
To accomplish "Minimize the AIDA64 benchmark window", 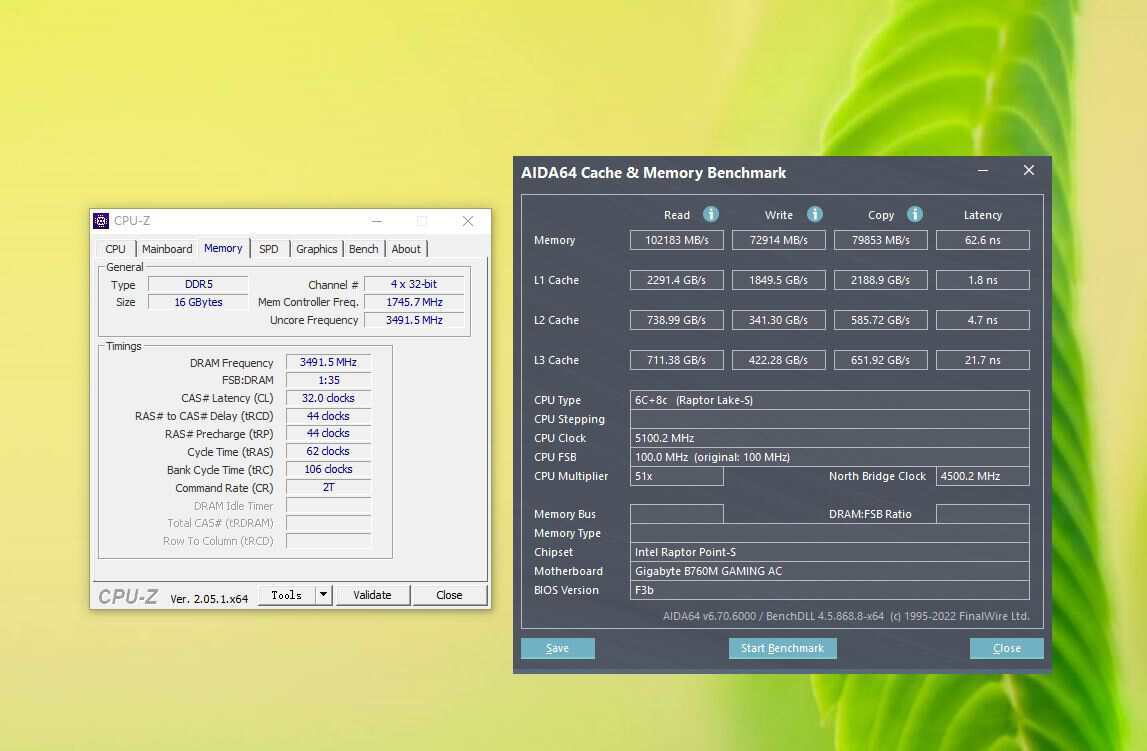I will point(983,171).
